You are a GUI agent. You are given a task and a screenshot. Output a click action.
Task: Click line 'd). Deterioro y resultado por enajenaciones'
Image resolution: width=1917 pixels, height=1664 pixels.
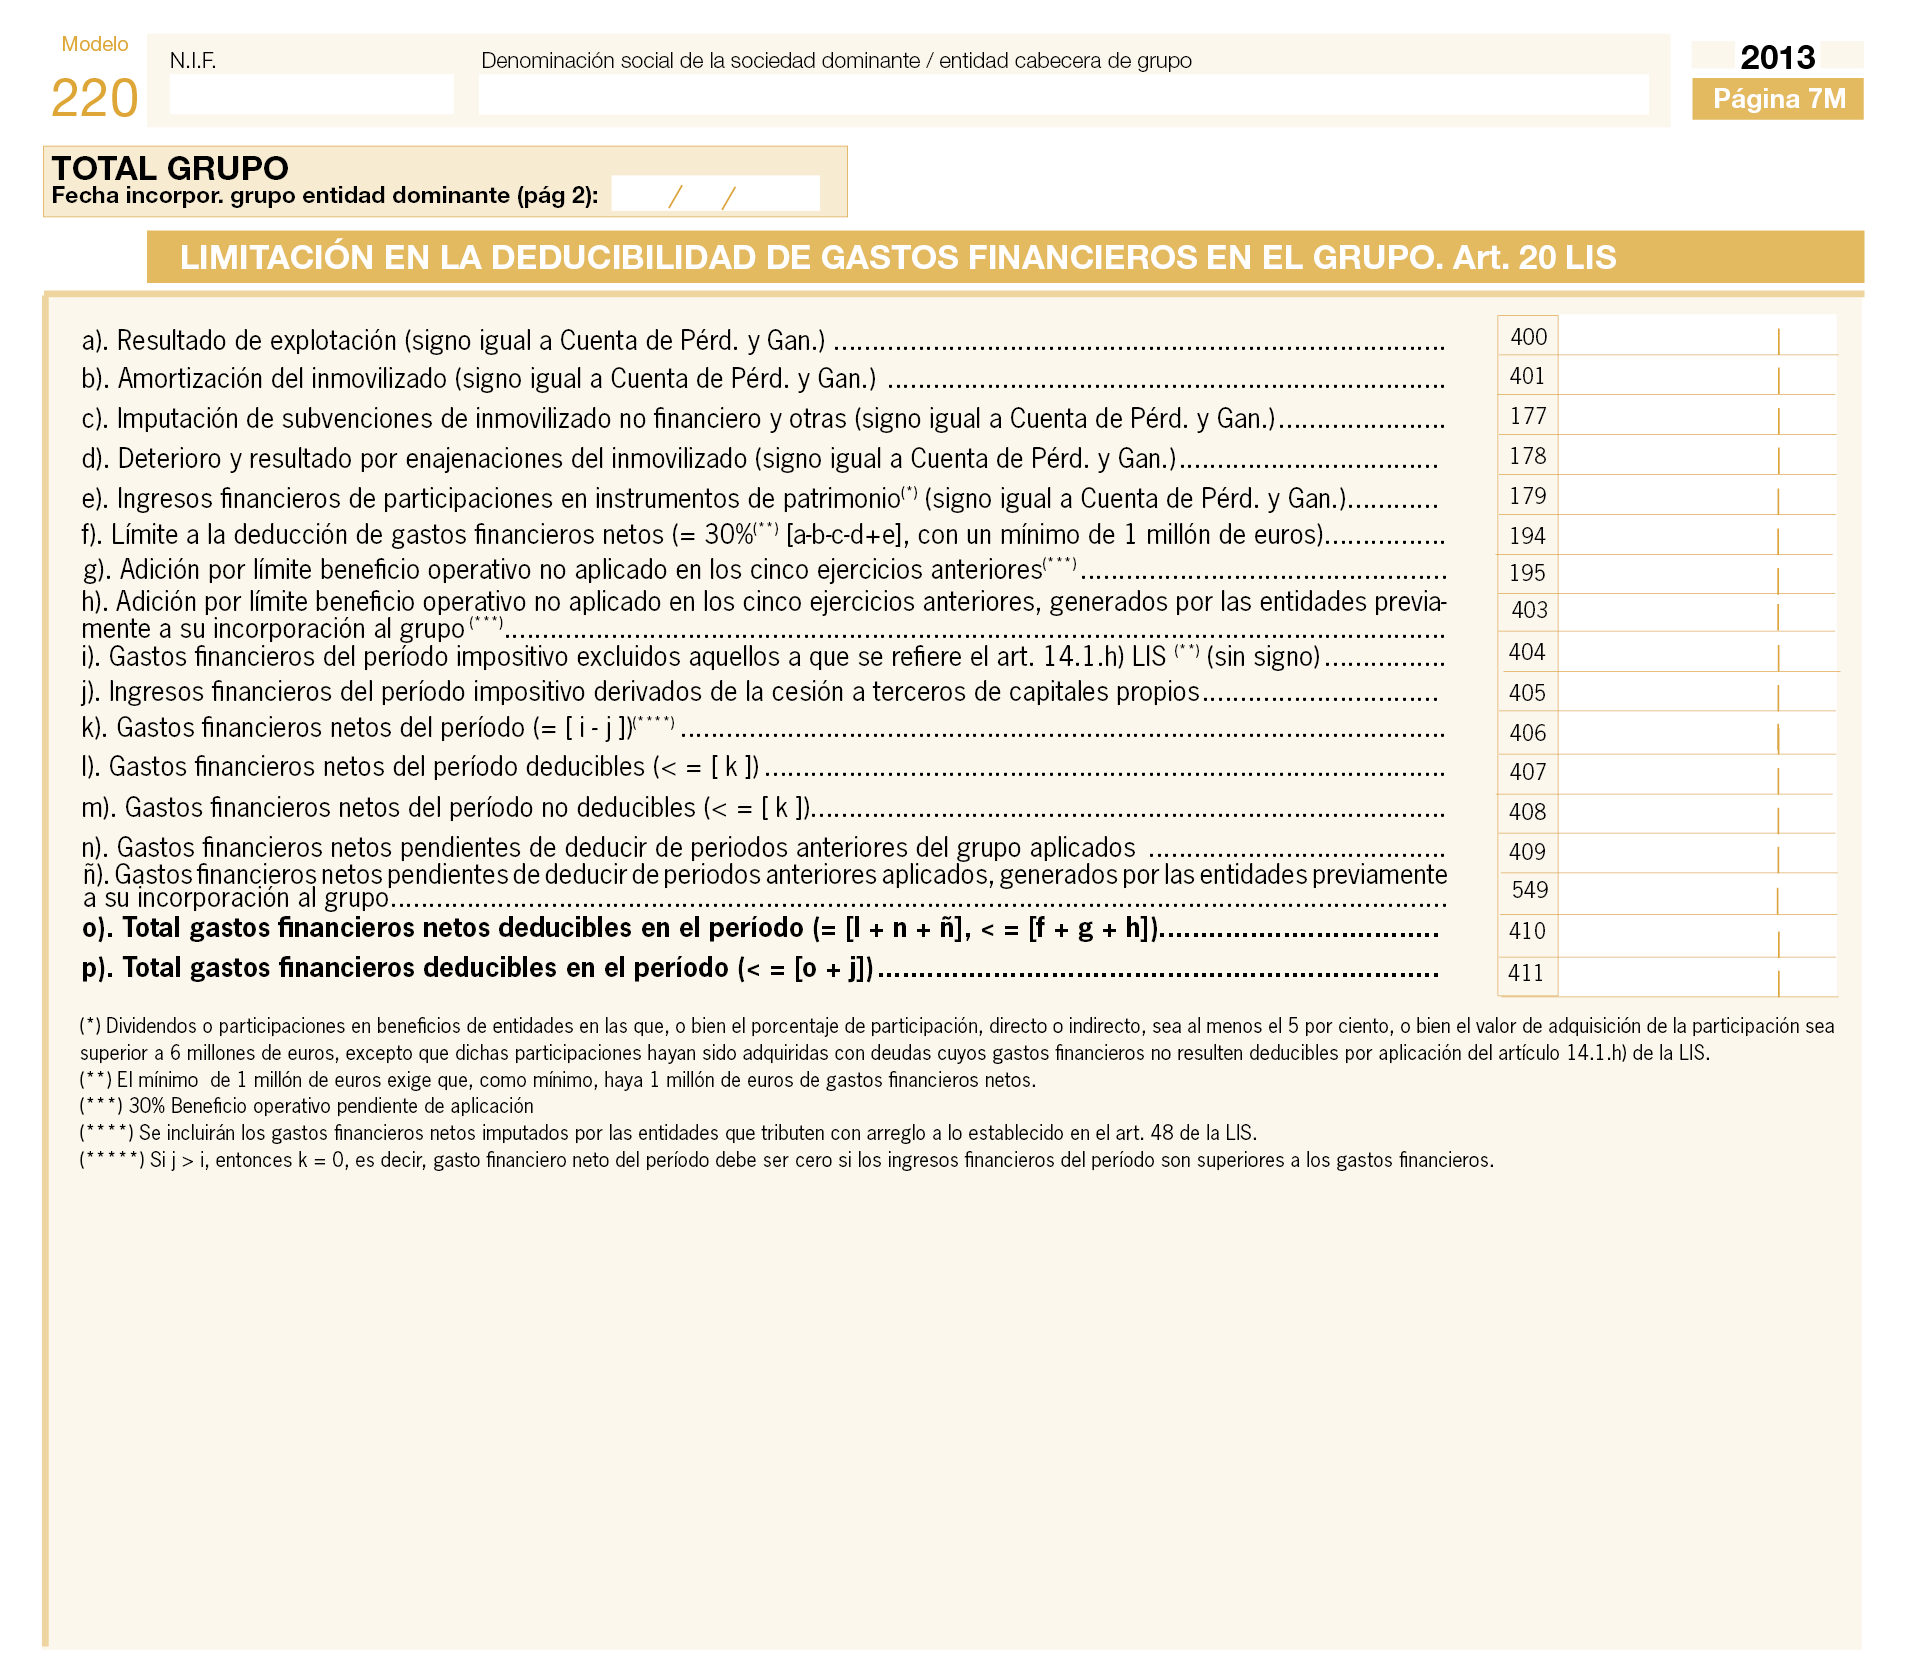click(760, 459)
